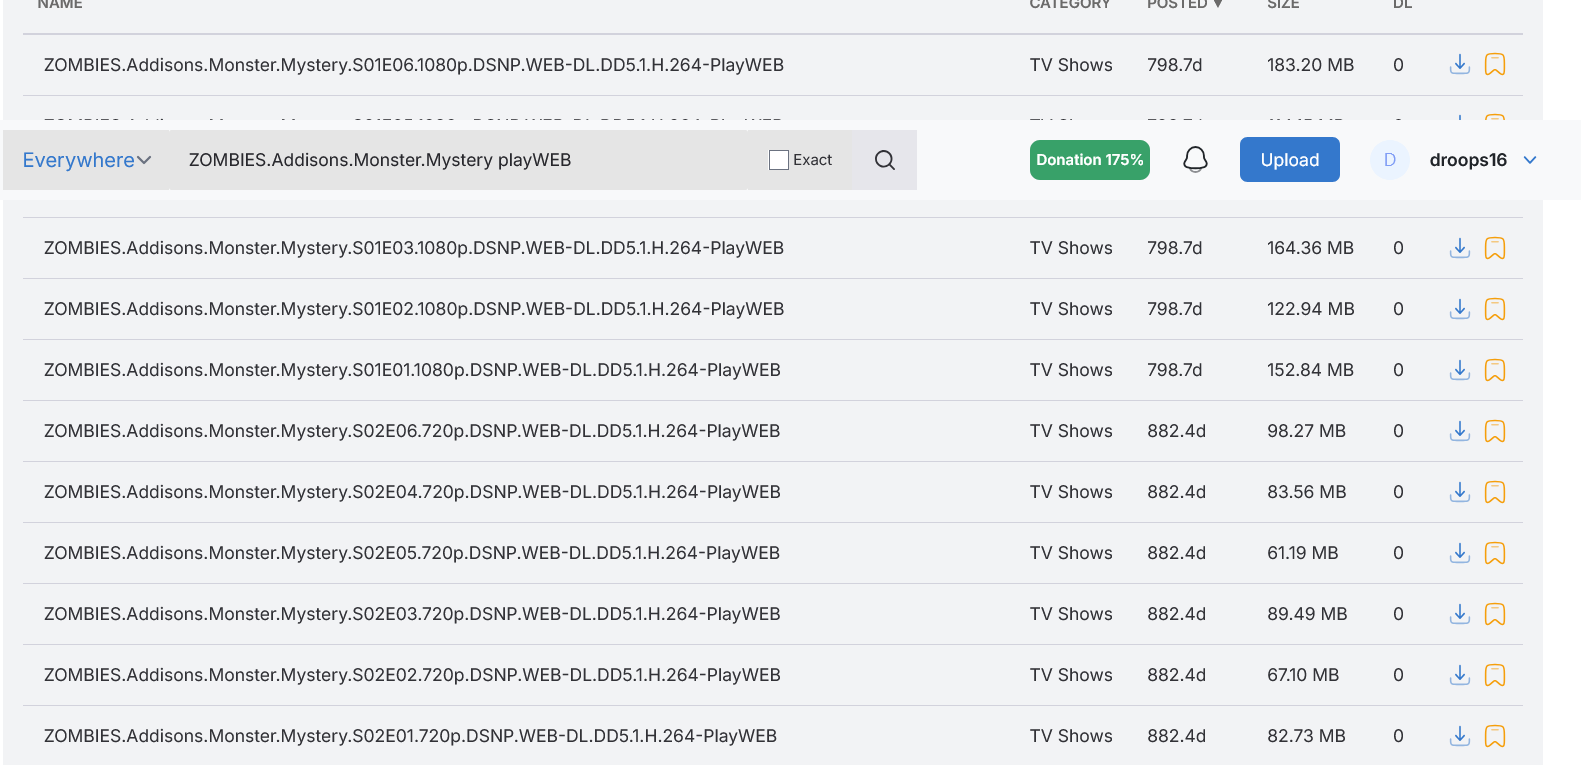Download the S02E06 720p release
The image size is (1581, 765).
pyautogui.click(x=1459, y=431)
